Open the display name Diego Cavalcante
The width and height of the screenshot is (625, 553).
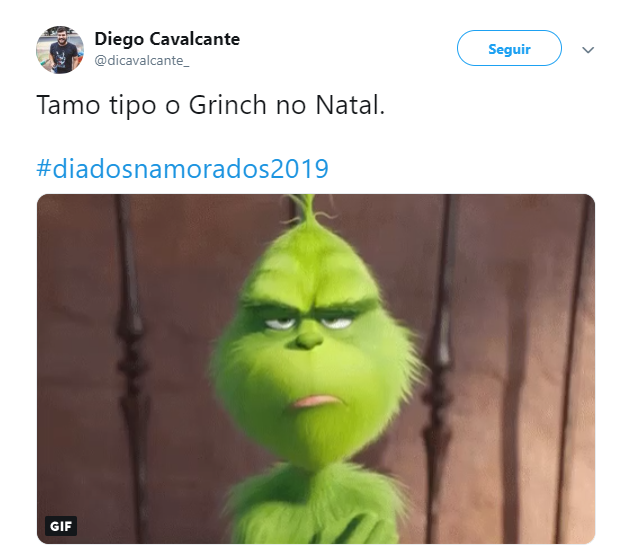(167, 39)
